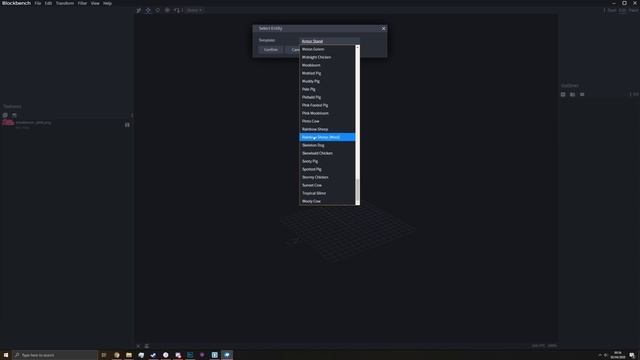Choose Pink Moobloom from the list

(327, 113)
